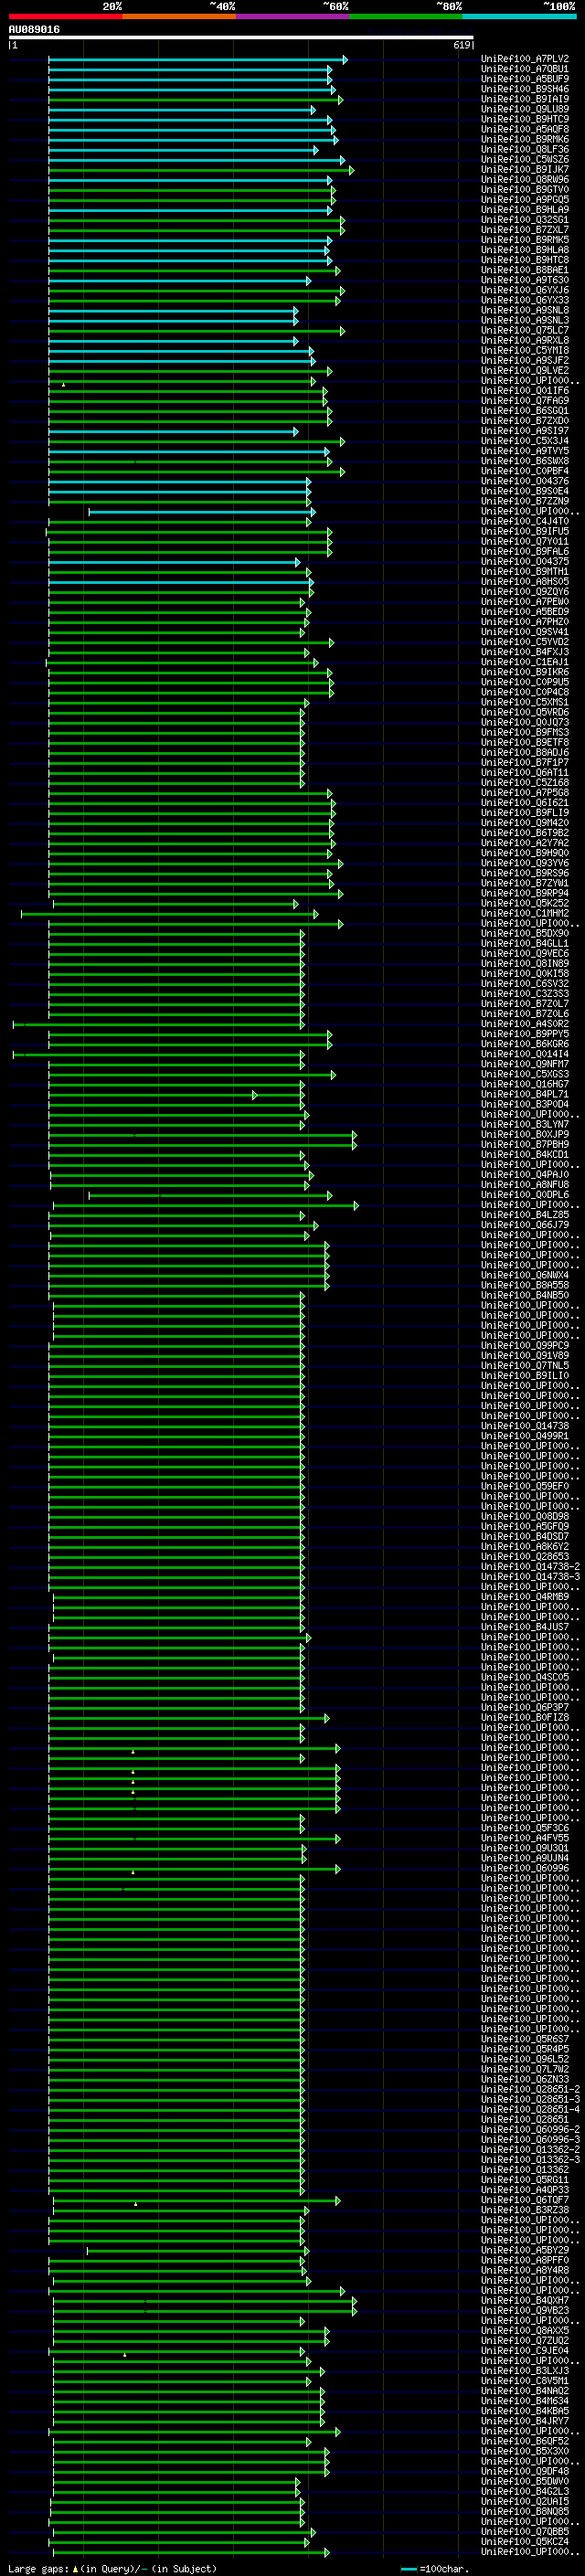The image size is (585, 2576).
Task: Open the UniRef100_A9T630 entry
Action: pos(525,281)
